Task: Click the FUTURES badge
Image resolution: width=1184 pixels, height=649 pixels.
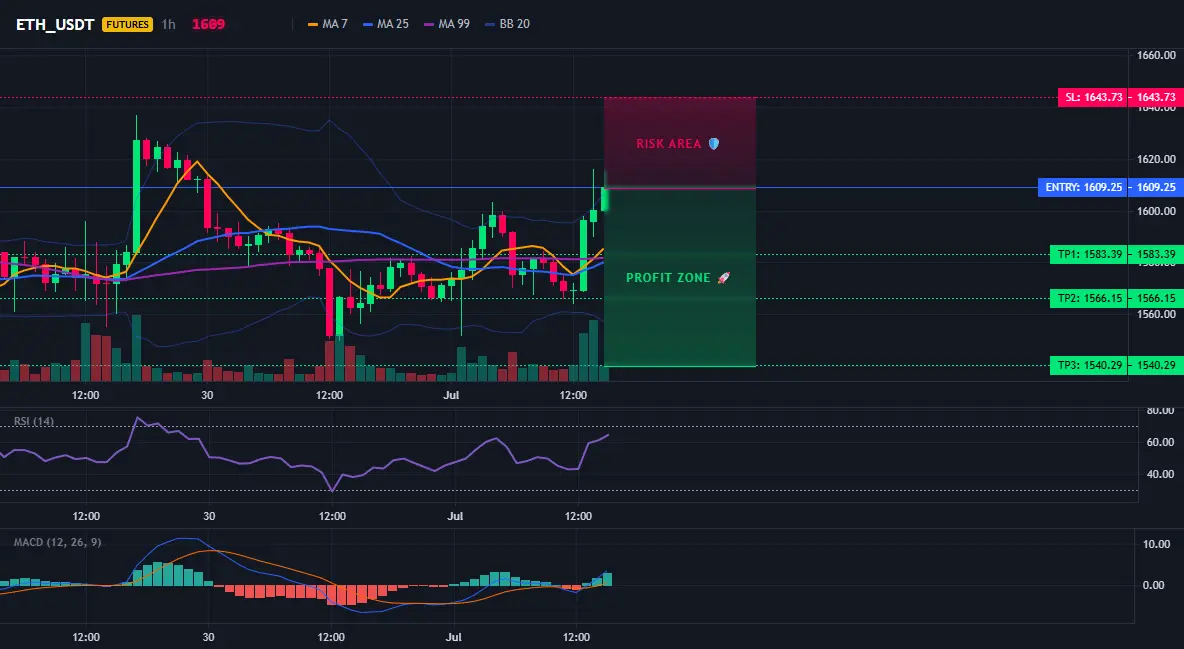Action: click(128, 24)
